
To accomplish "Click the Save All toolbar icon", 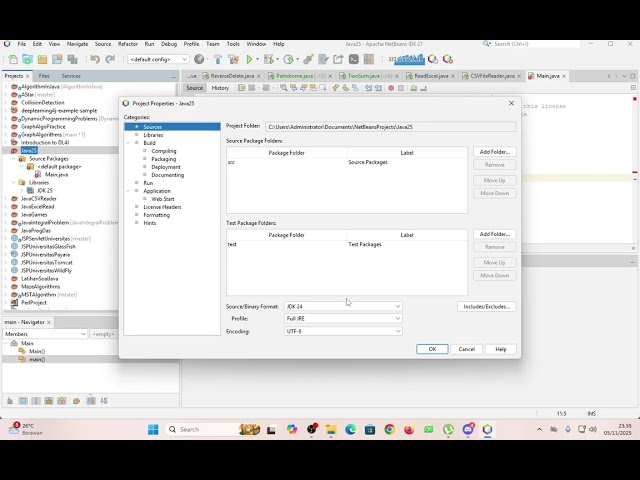I will click(72, 60).
